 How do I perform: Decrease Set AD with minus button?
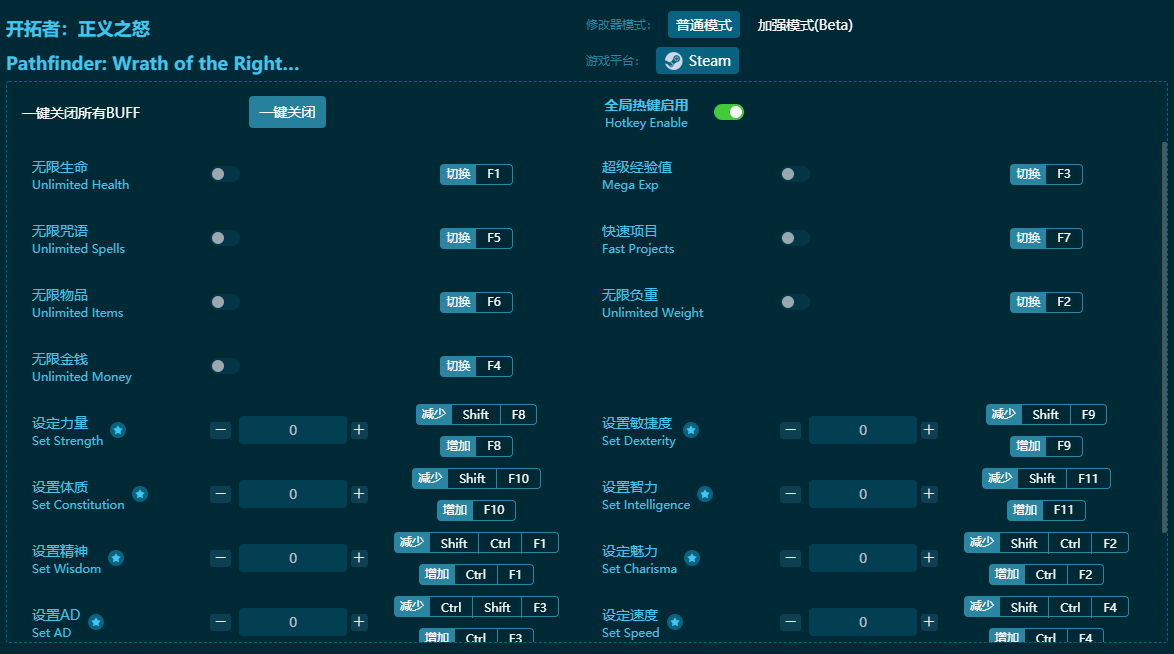220,622
